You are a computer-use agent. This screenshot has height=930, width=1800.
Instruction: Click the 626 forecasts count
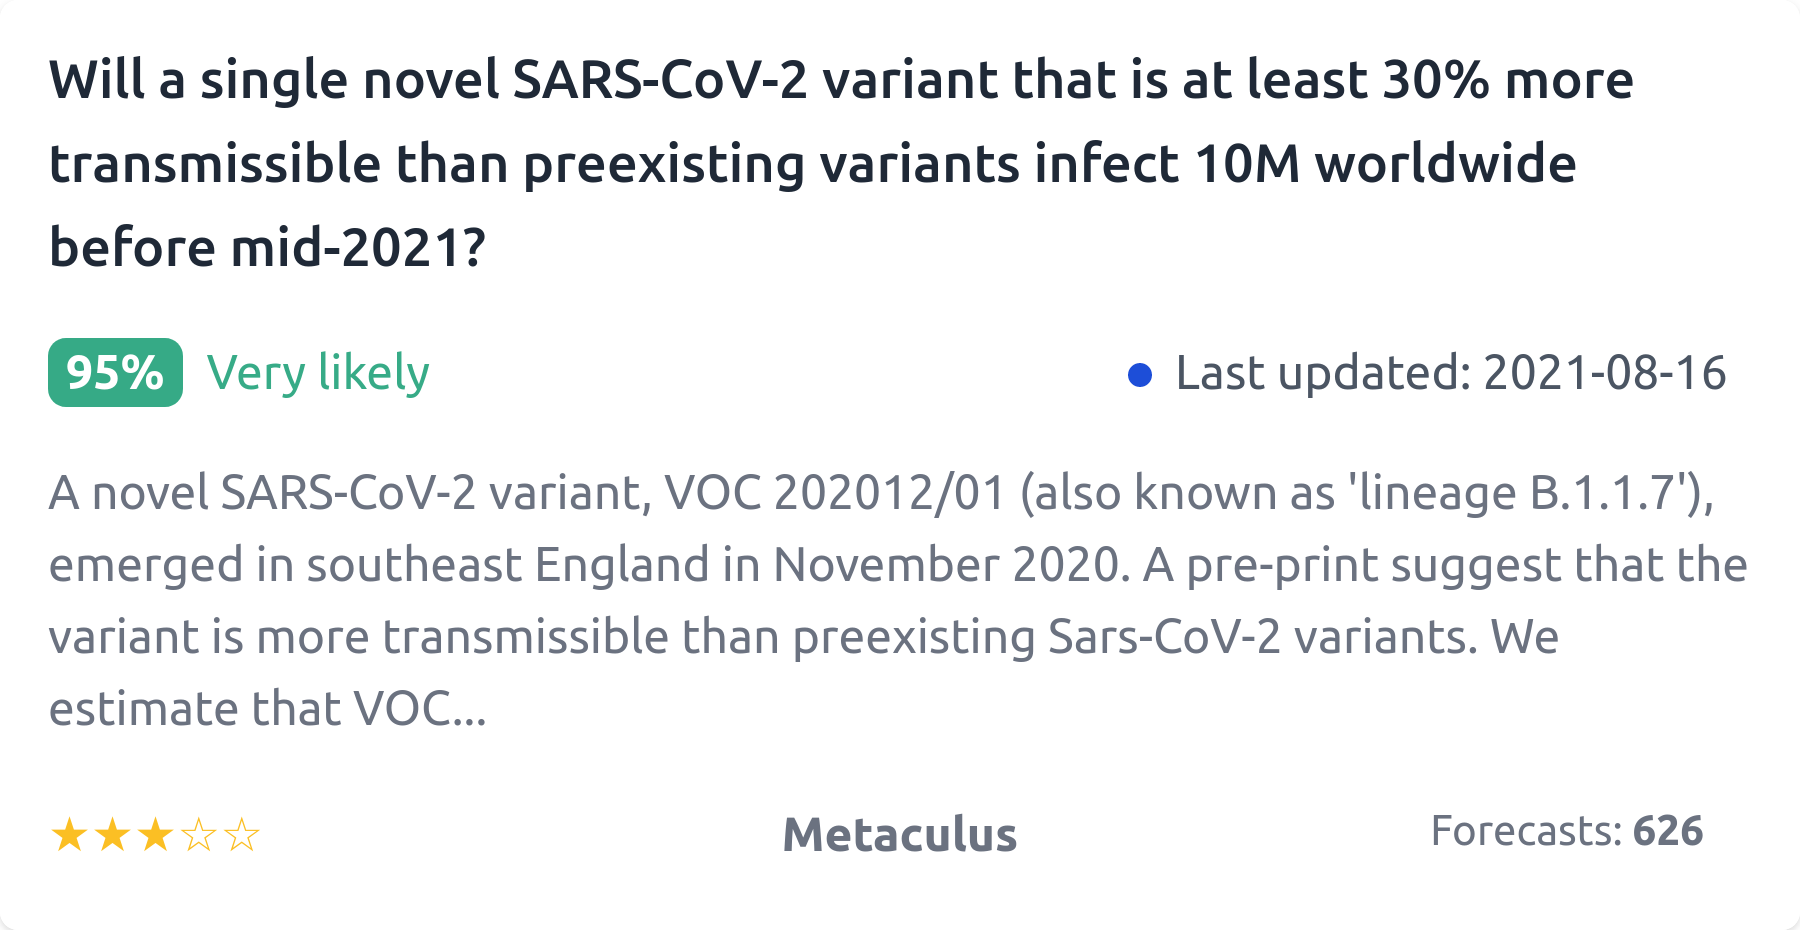tap(1668, 831)
